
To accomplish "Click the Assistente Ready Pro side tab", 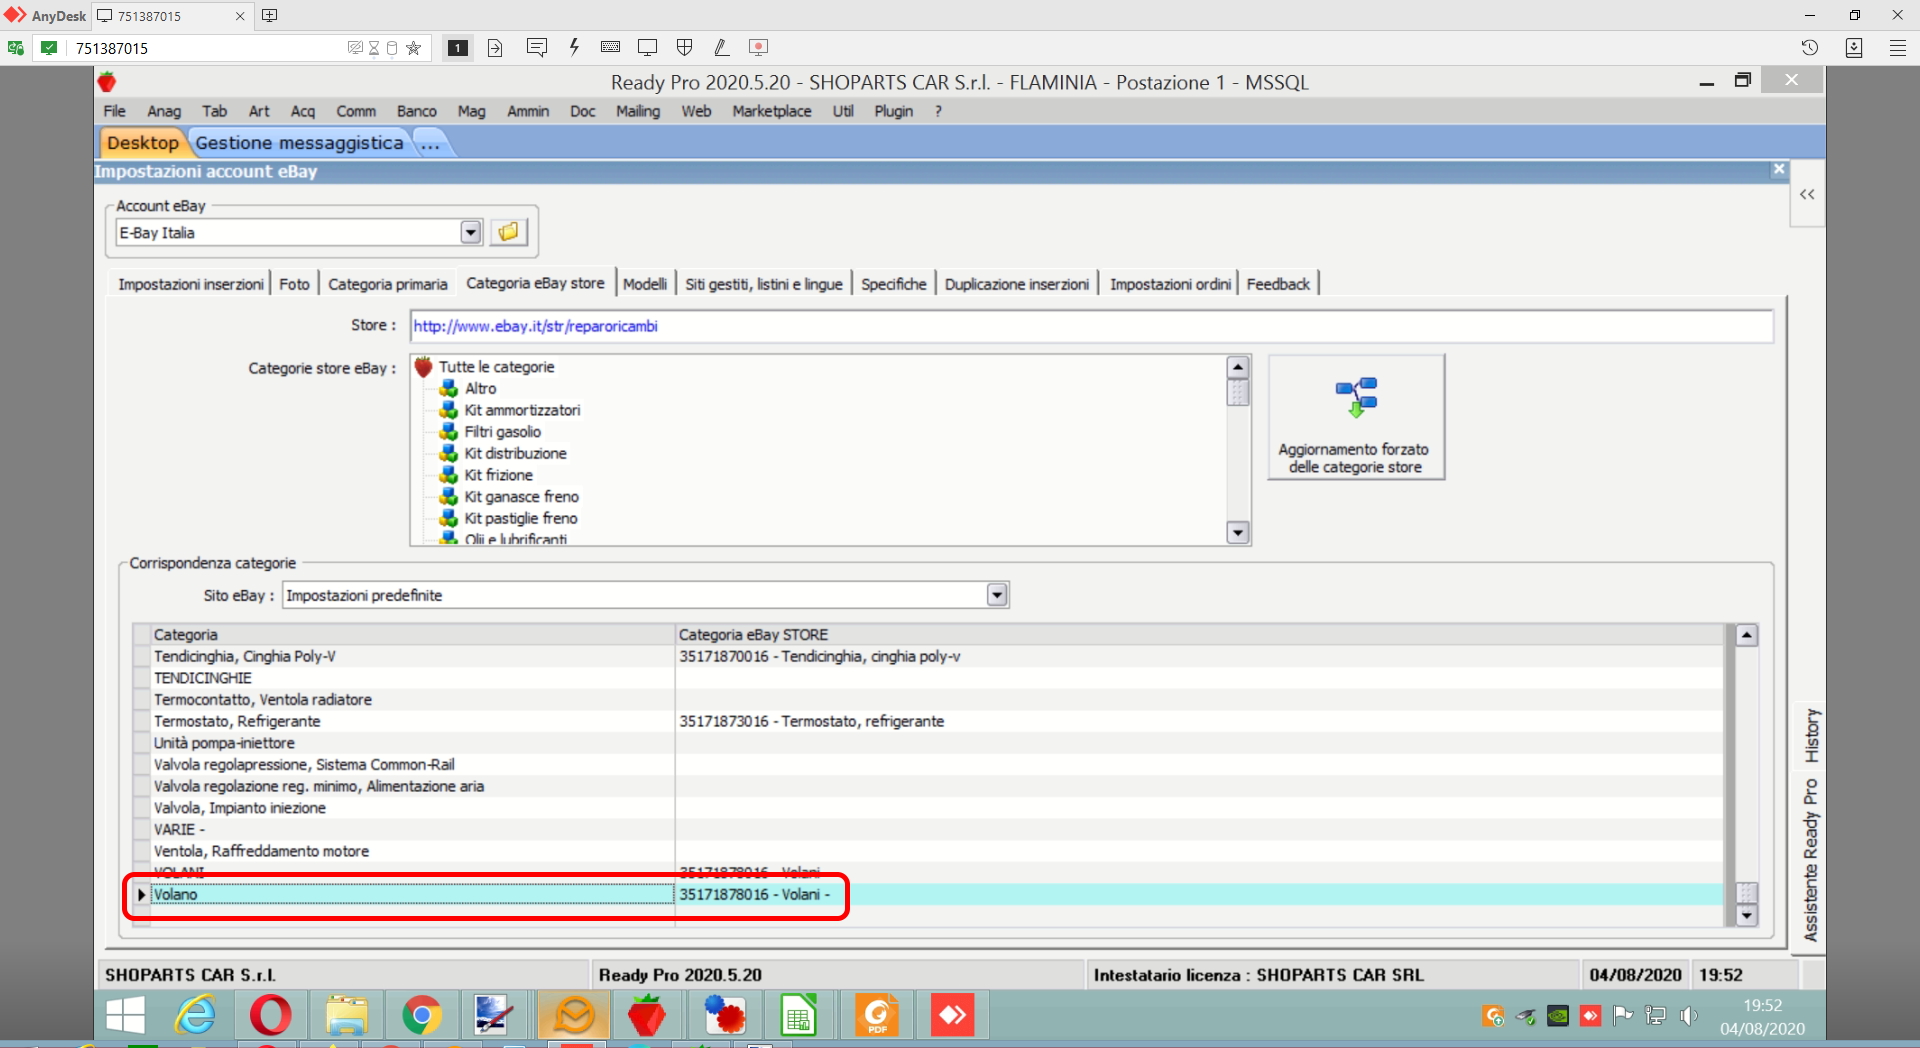I will 1811,860.
